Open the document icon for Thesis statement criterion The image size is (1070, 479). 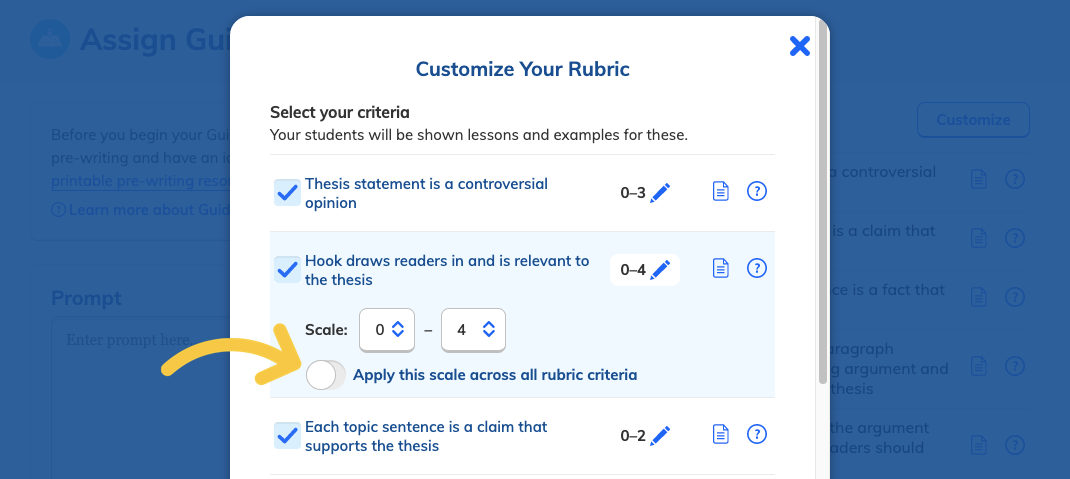click(721, 192)
